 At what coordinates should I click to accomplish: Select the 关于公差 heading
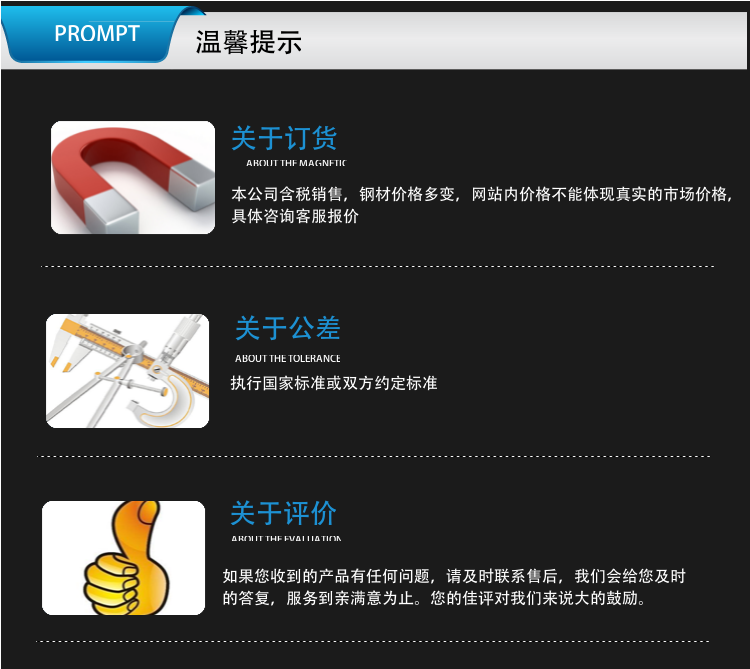(x=287, y=328)
